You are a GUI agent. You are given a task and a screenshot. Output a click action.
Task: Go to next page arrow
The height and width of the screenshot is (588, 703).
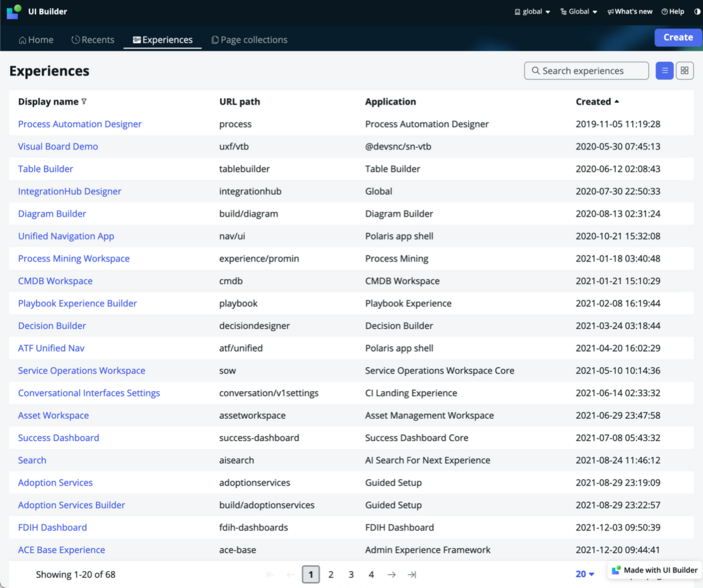click(x=391, y=575)
